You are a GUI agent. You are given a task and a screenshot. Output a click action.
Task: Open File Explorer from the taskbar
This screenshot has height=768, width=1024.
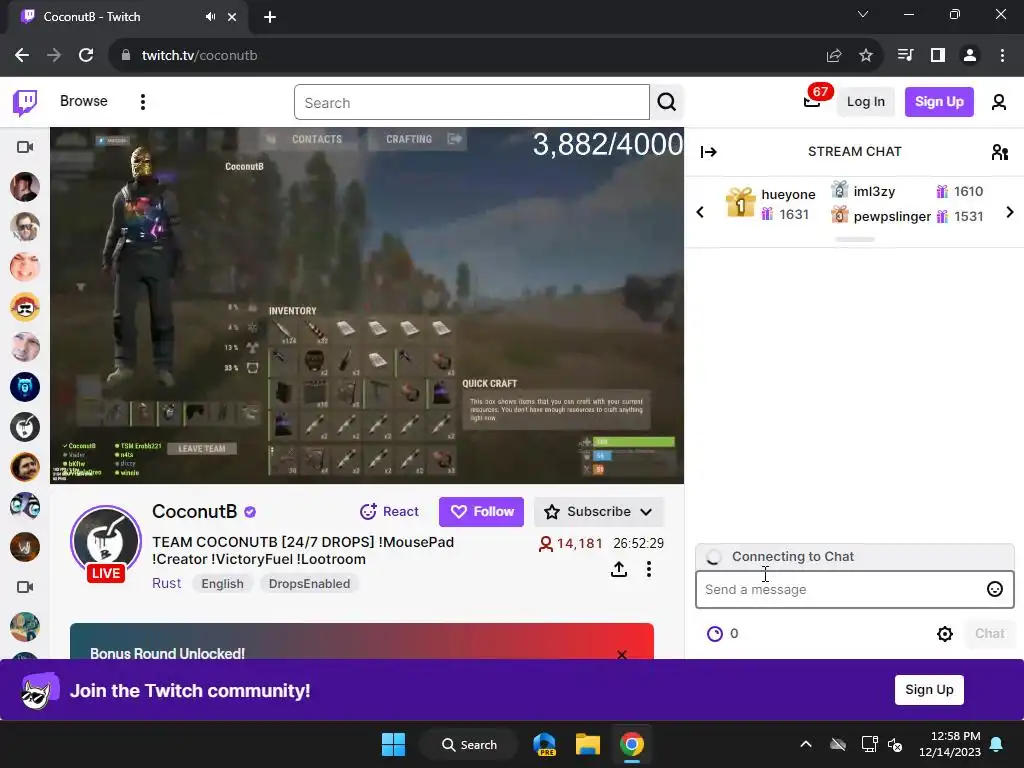tap(588, 744)
